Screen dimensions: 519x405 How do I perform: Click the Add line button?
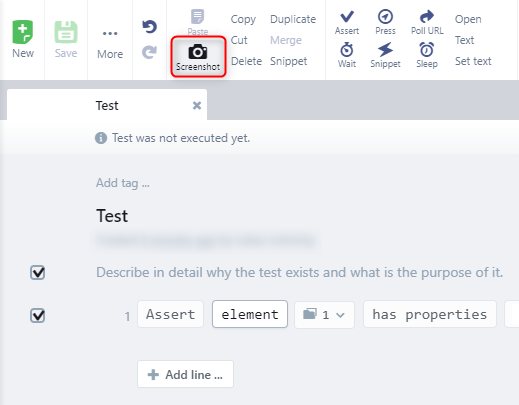pyautogui.click(x=185, y=374)
